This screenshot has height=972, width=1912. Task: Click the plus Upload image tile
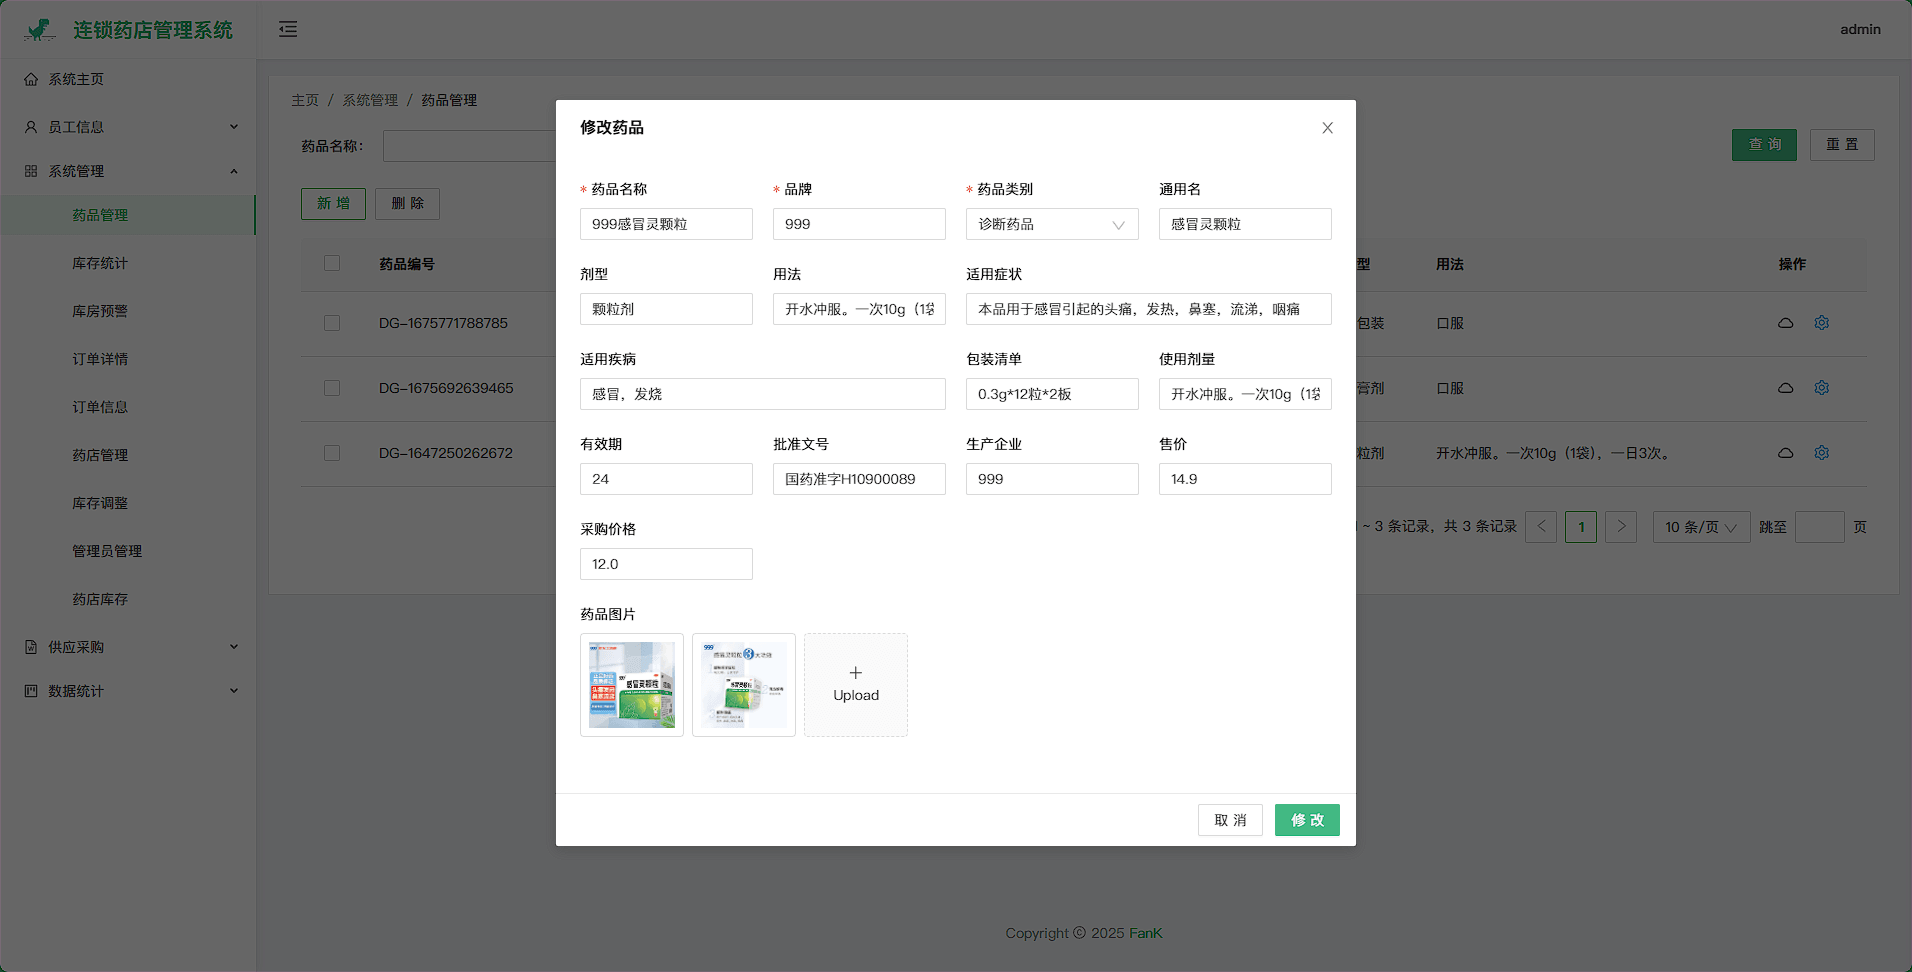coord(855,685)
